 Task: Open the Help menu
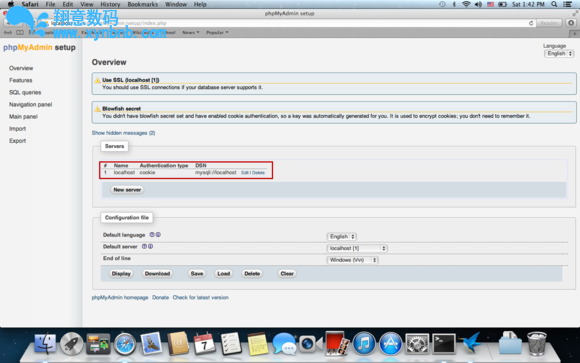(200, 4)
